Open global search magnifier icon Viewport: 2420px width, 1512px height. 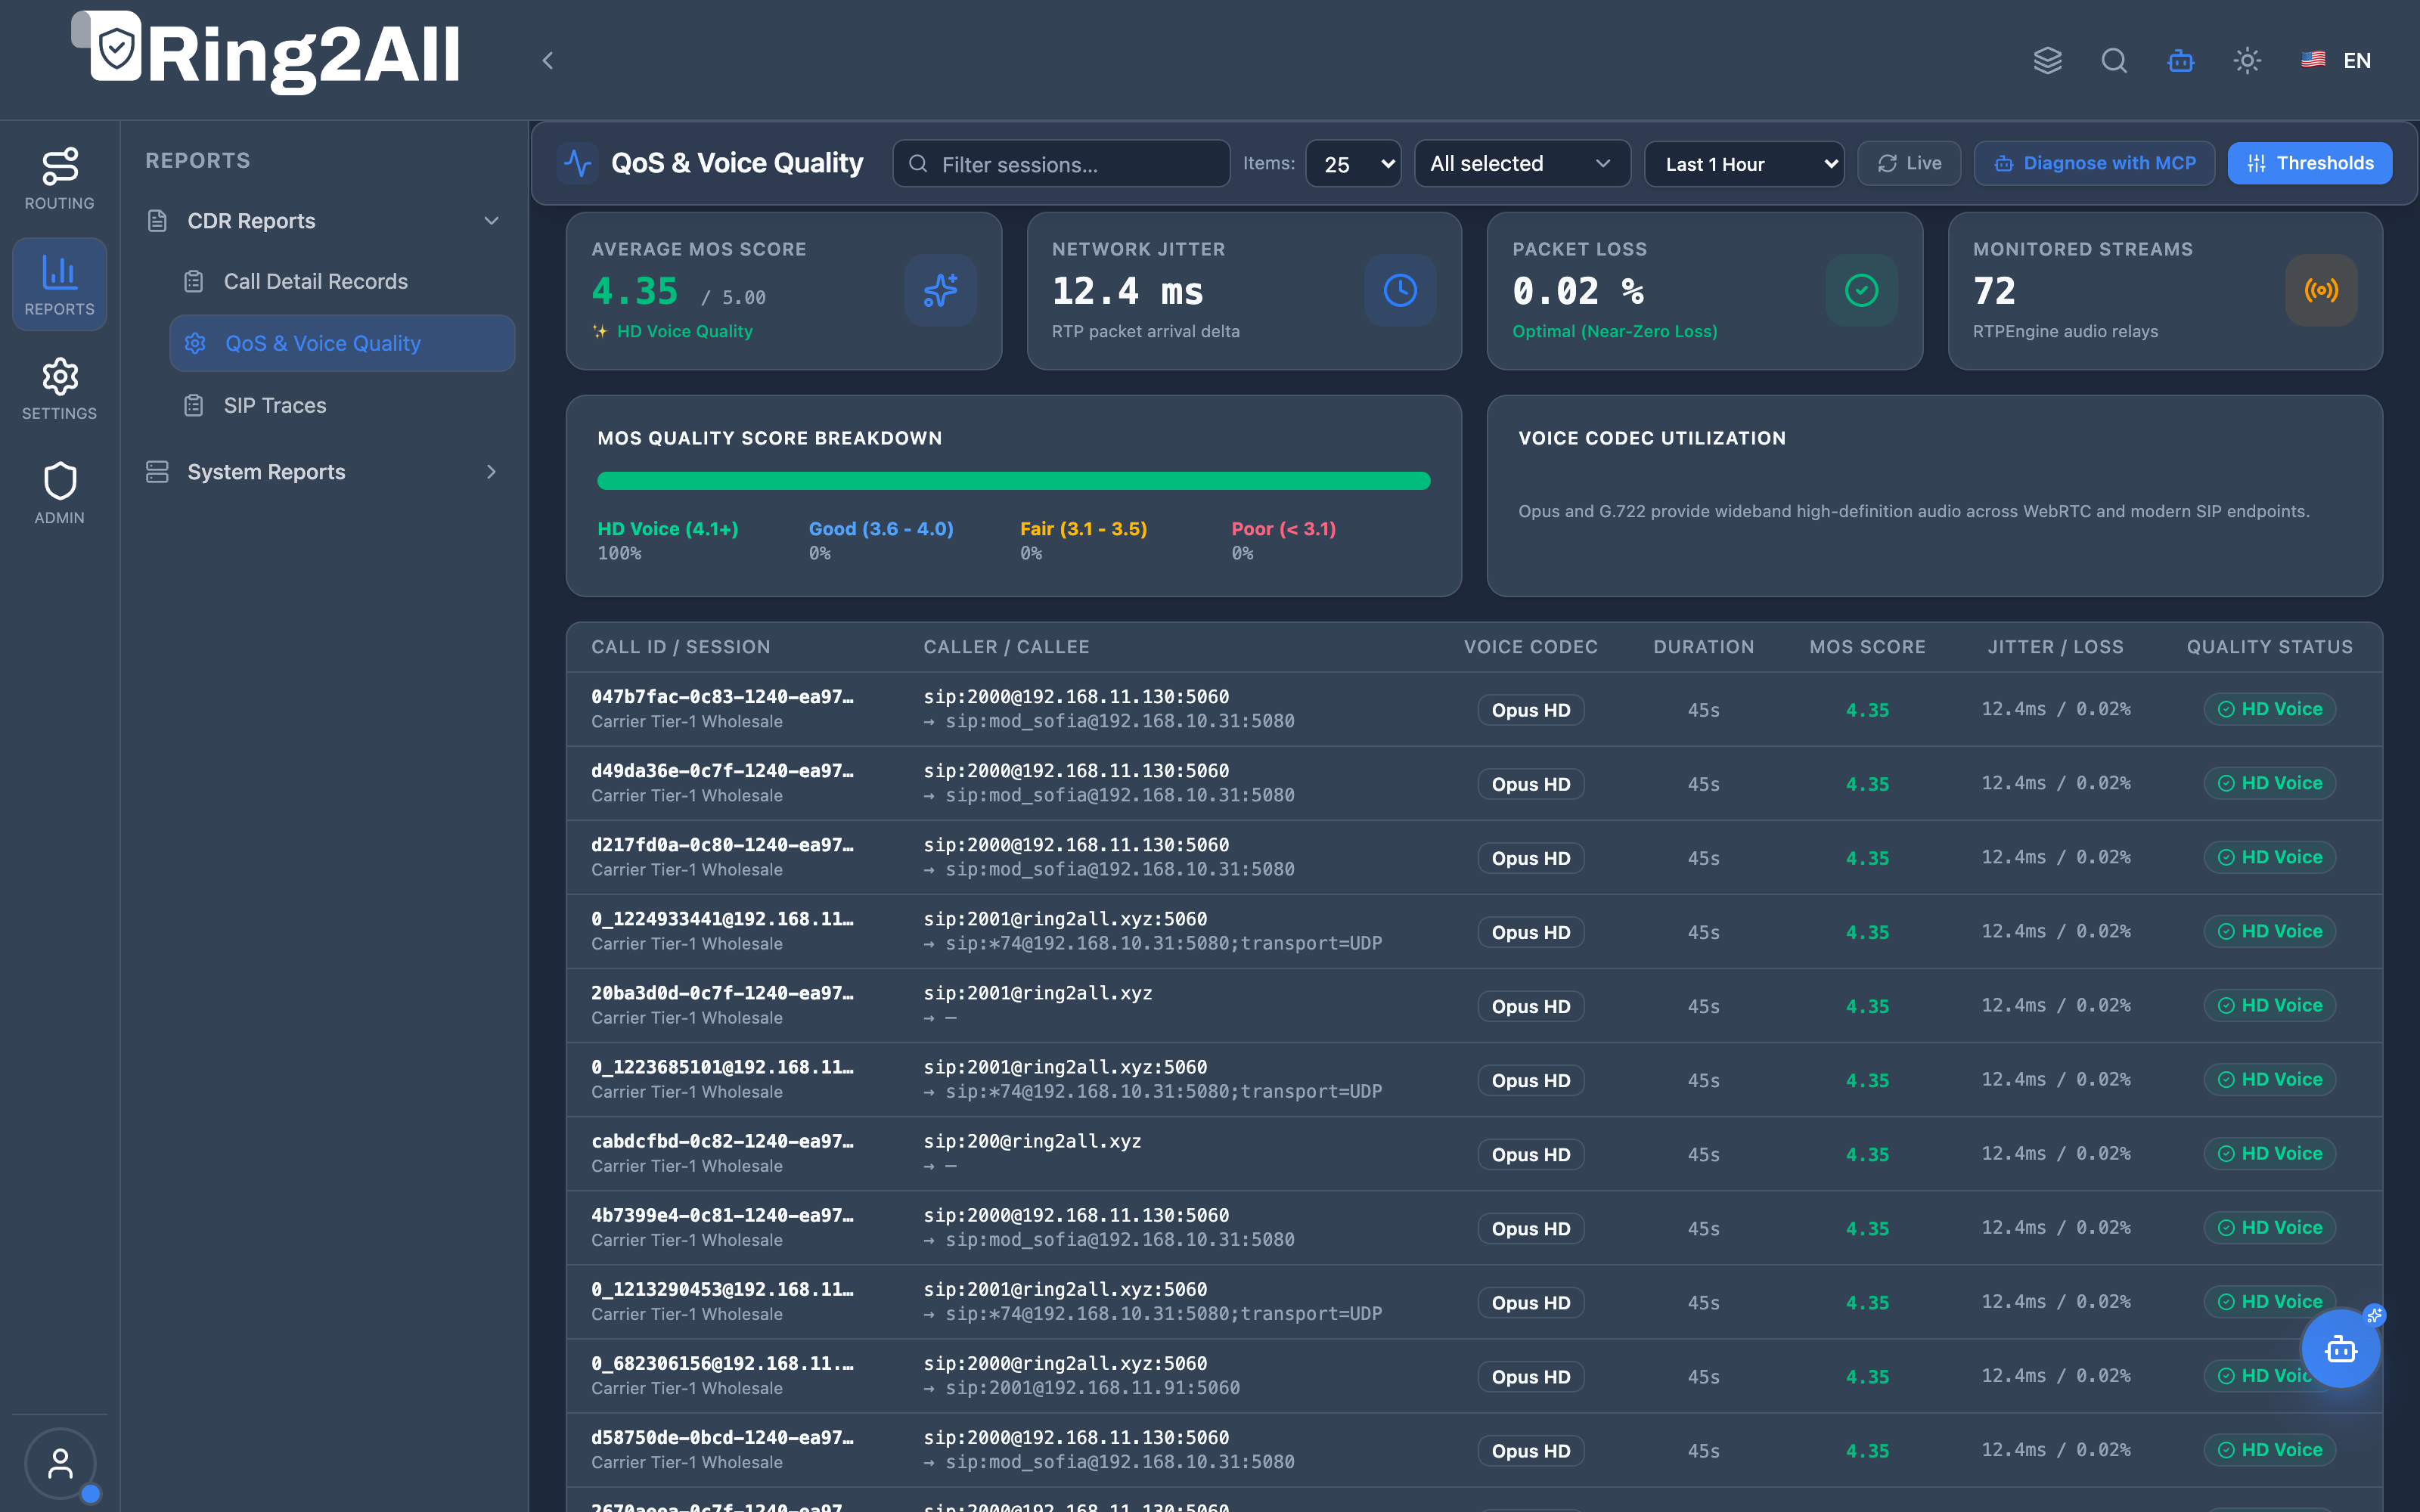coord(2113,60)
